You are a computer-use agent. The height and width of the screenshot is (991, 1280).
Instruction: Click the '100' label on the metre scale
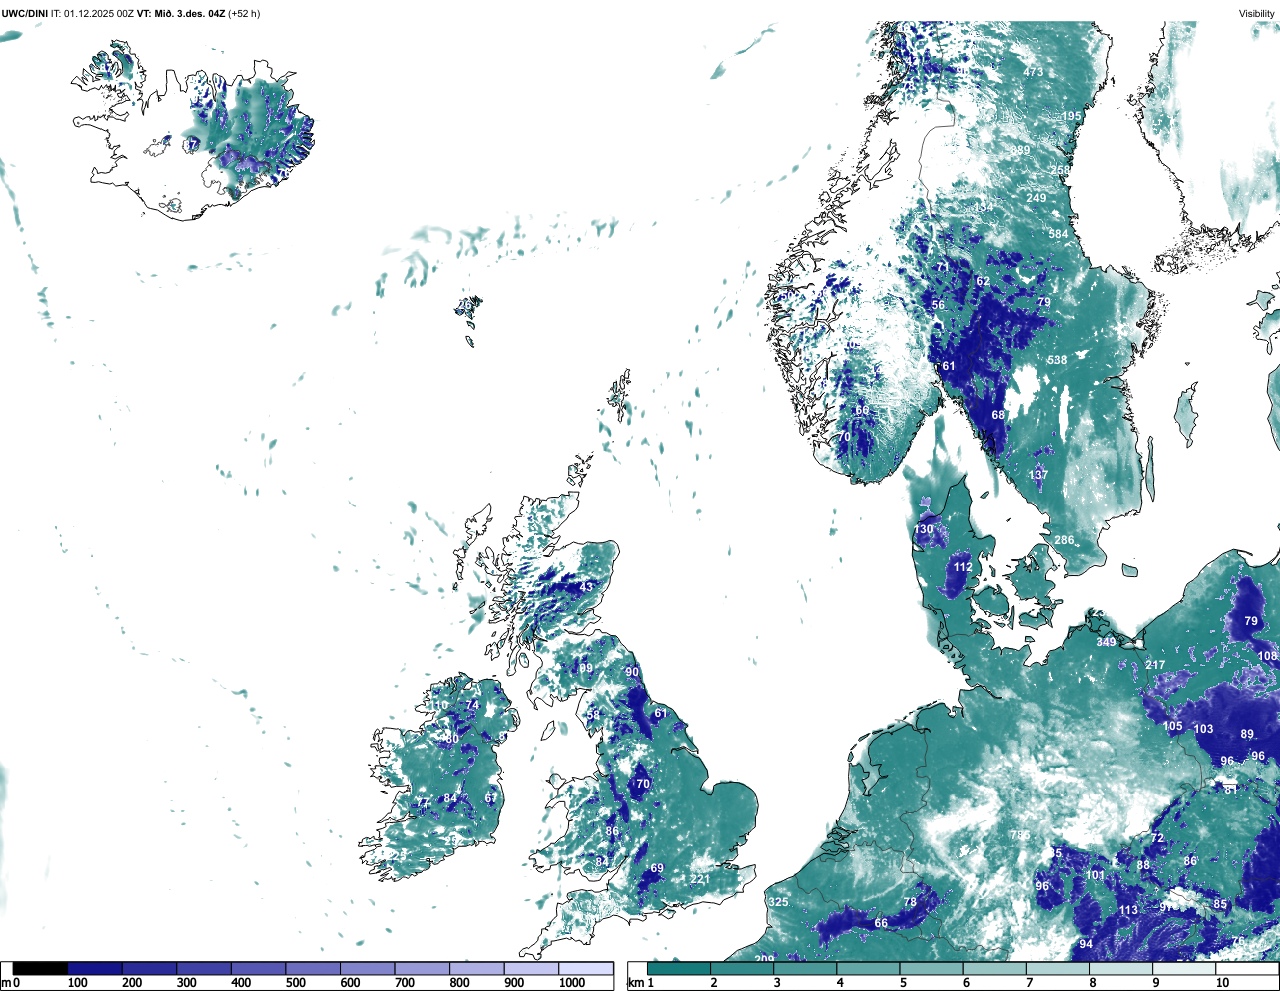(x=77, y=983)
